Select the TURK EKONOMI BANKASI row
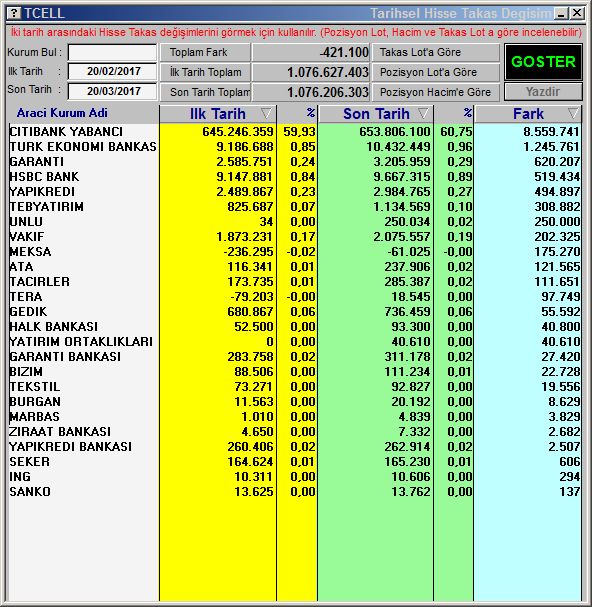592x607 pixels. click(x=295, y=147)
